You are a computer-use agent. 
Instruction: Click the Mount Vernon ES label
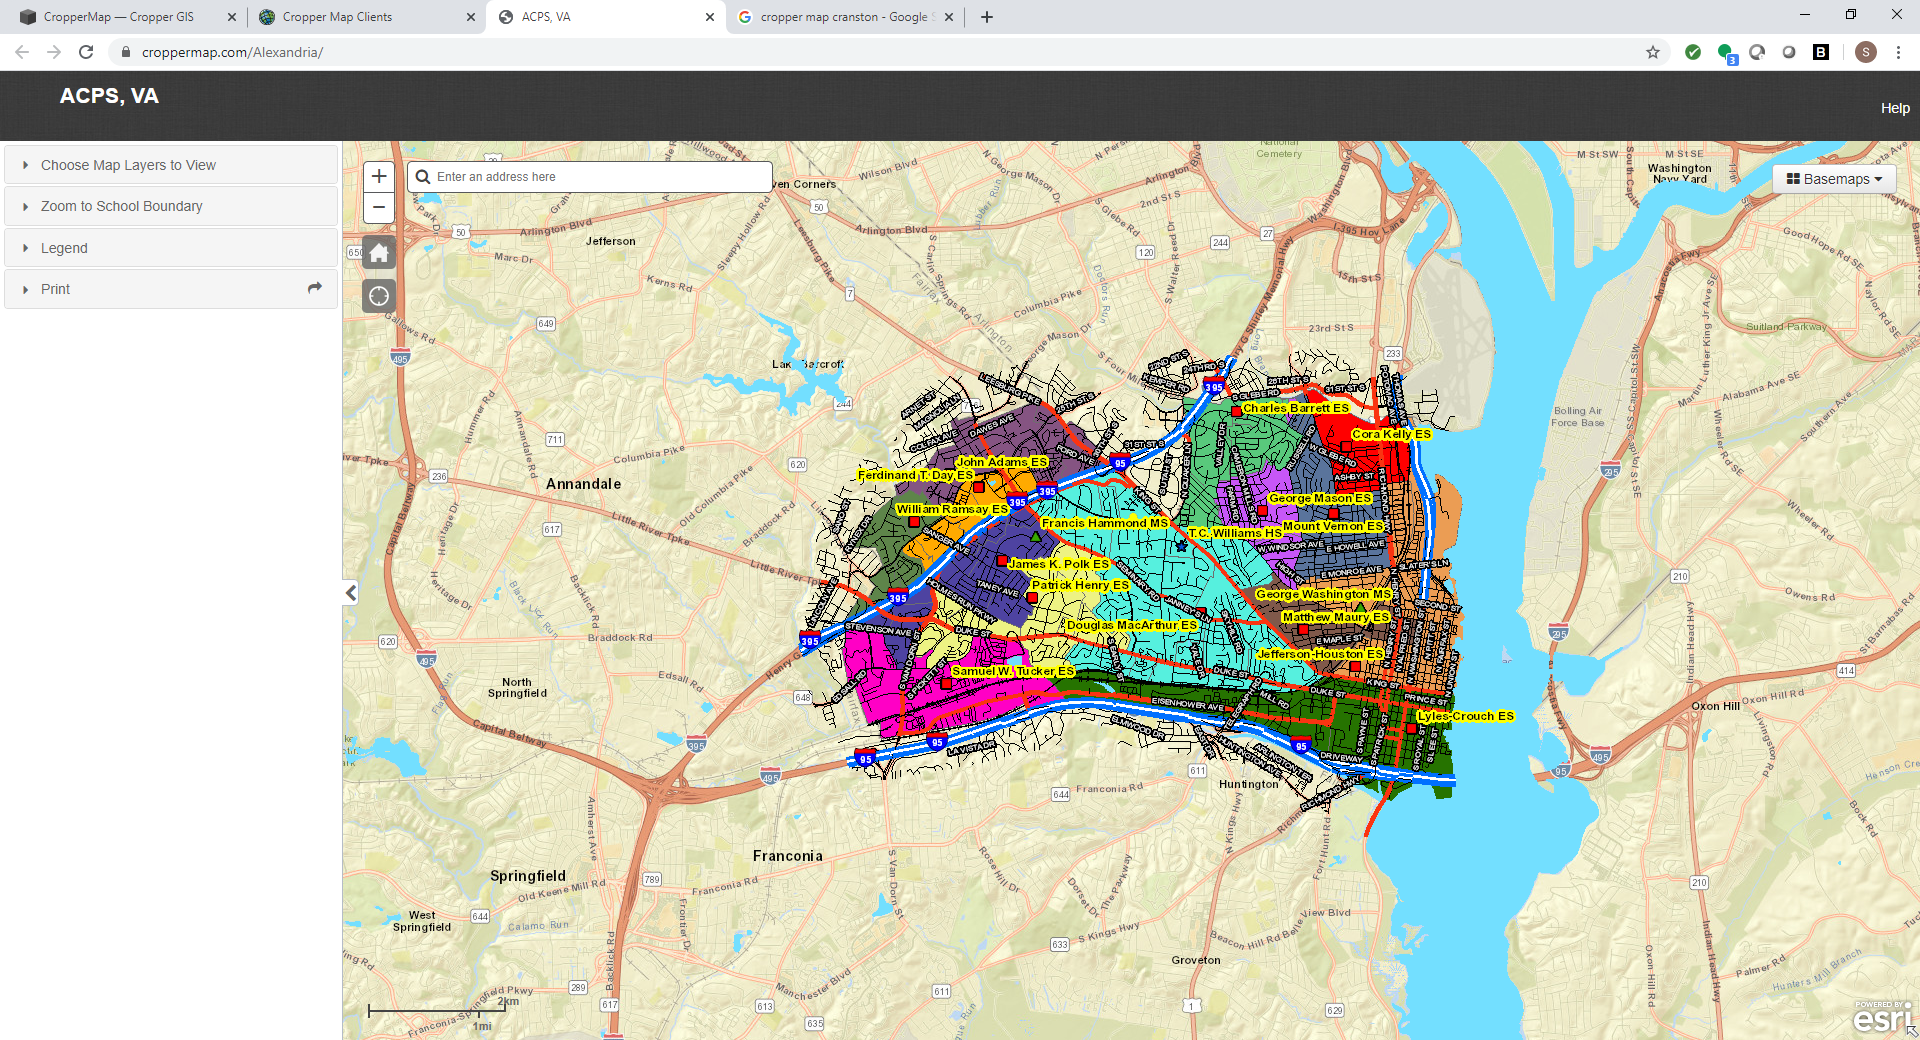[1333, 526]
